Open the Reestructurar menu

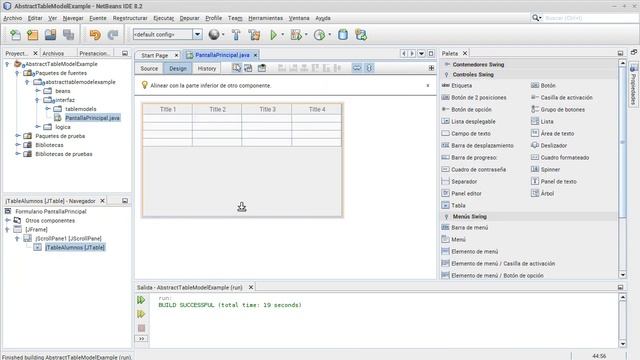coord(130,18)
